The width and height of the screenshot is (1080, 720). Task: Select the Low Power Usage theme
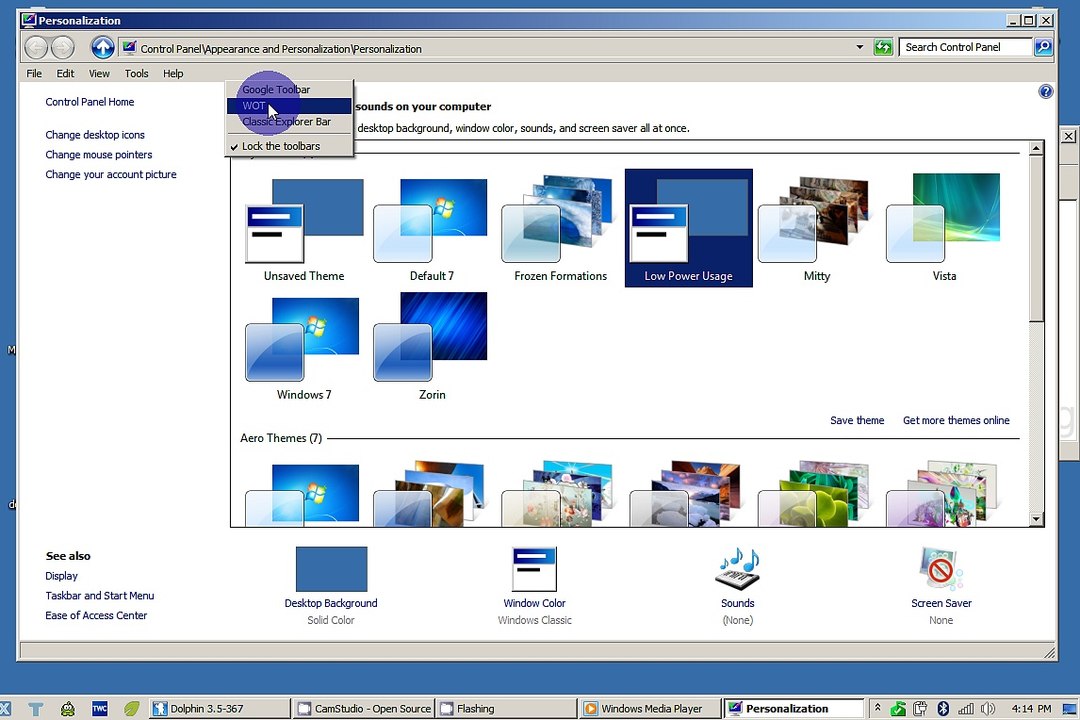click(688, 228)
